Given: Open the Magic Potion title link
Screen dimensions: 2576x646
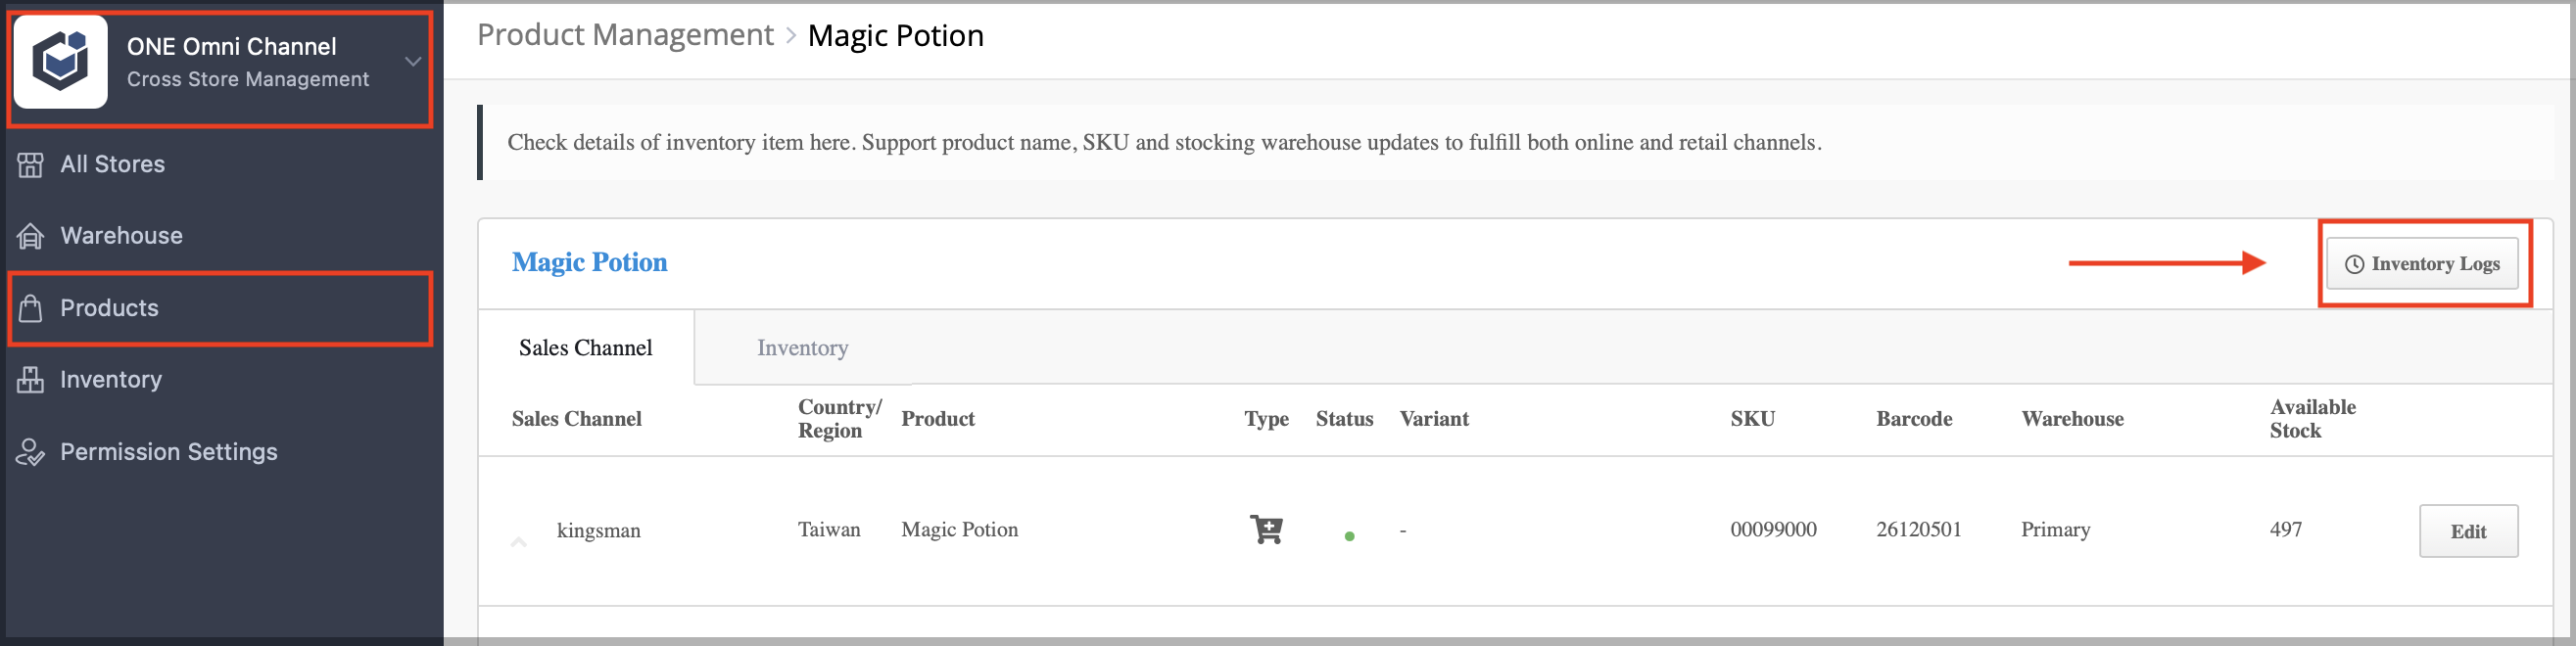Looking at the screenshot, I should pyautogui.click(x=589, y=262).
